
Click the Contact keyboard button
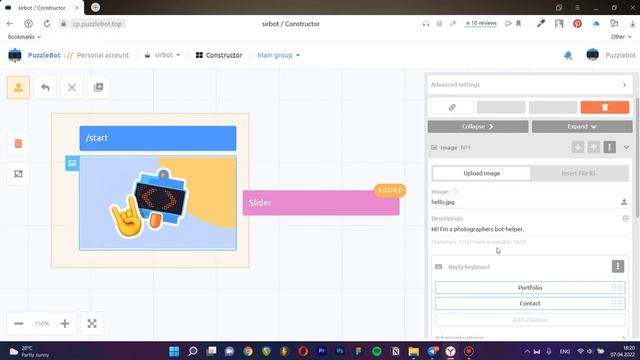tap(530, 303)
